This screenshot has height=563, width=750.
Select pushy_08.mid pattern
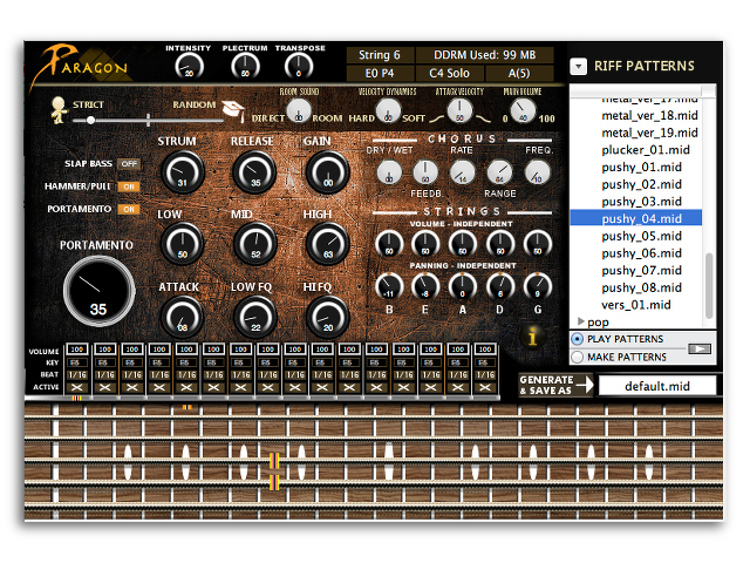click(641, 287)
